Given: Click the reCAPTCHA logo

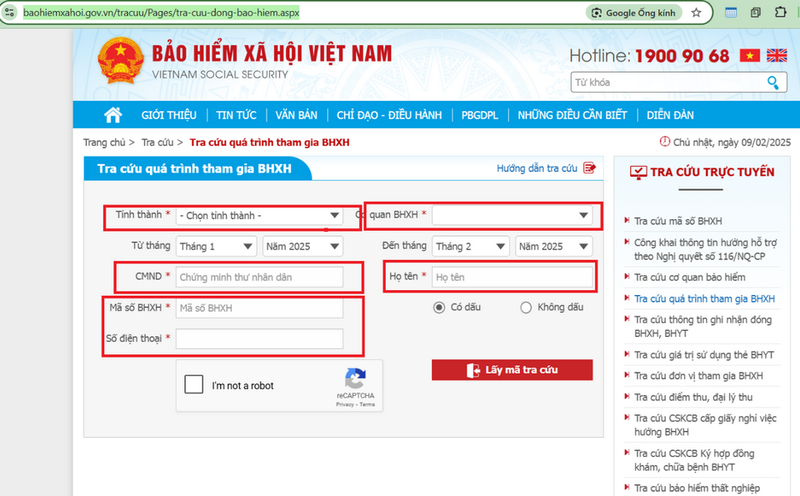Looking at the screenshot, I should click(355, 378).
